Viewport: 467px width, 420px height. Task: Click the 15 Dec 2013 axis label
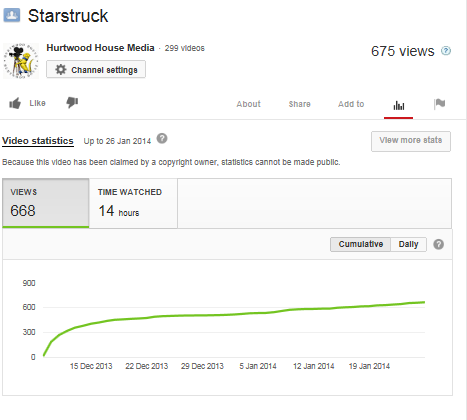(91, 366)
